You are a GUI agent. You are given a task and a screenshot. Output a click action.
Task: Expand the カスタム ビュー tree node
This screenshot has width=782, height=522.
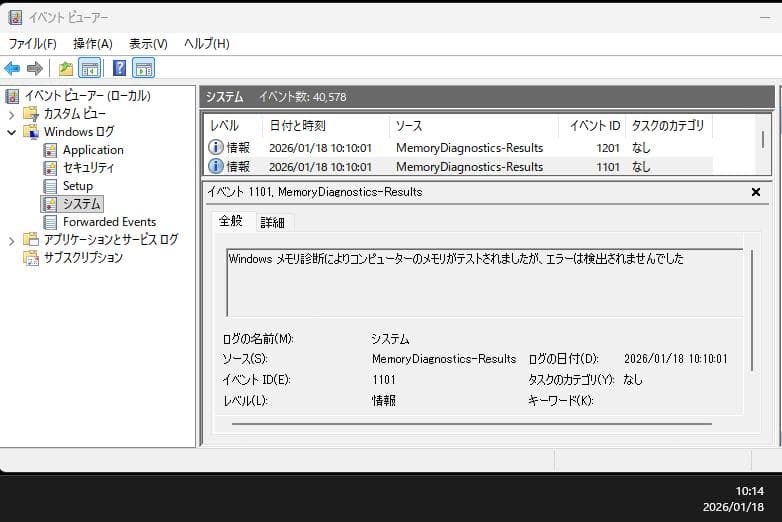(x=11, y=115)
